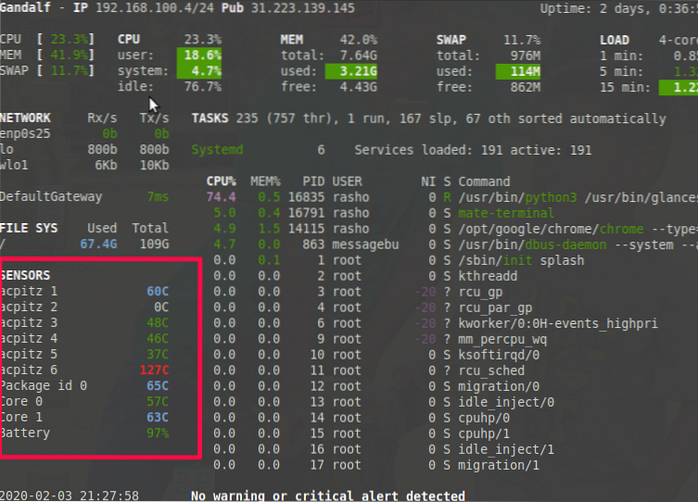Screen dimensions: 698x502
Task: Click the SWAP total value 976M
Action: pos(525,56)
